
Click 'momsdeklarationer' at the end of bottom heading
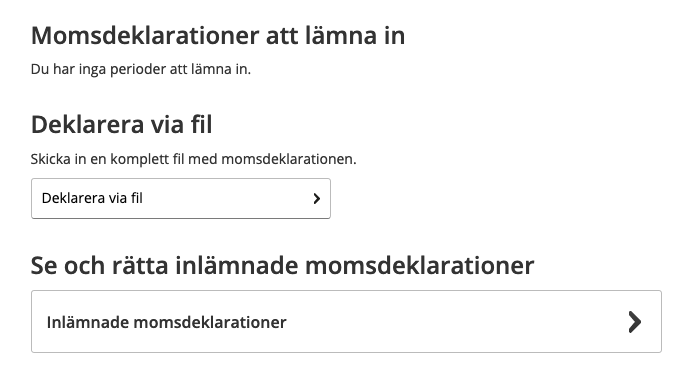coord(419,265)
